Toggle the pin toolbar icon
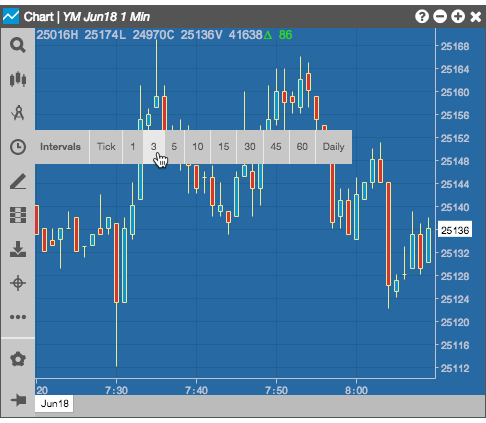 pos(18,399)
